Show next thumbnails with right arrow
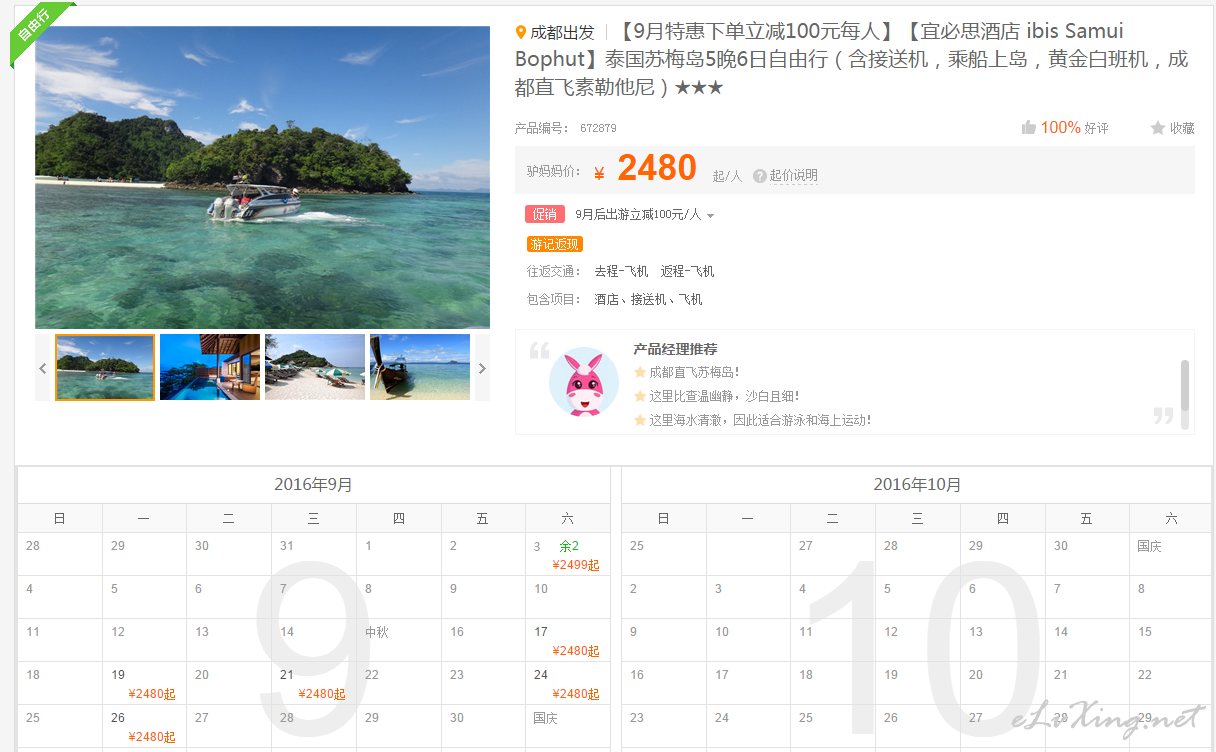The width and height of the screenshot is (1216, 752). (482, 368)
